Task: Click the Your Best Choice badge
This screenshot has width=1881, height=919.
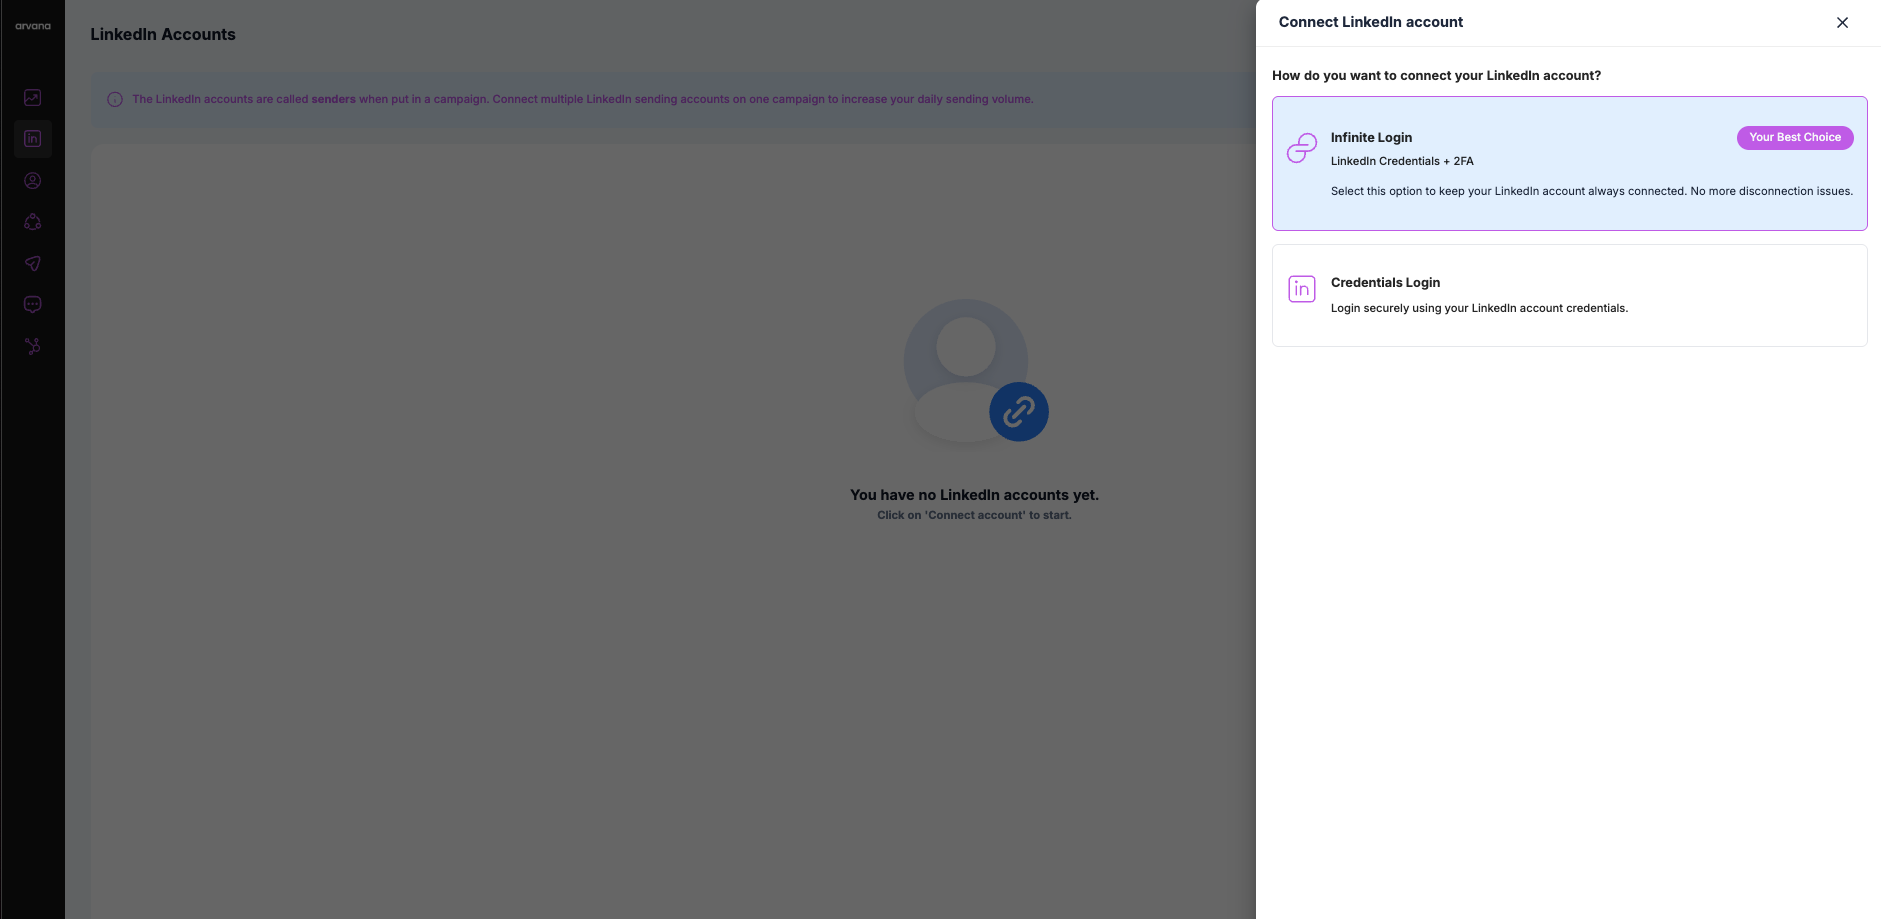Action: click(x=1795, y=137)
